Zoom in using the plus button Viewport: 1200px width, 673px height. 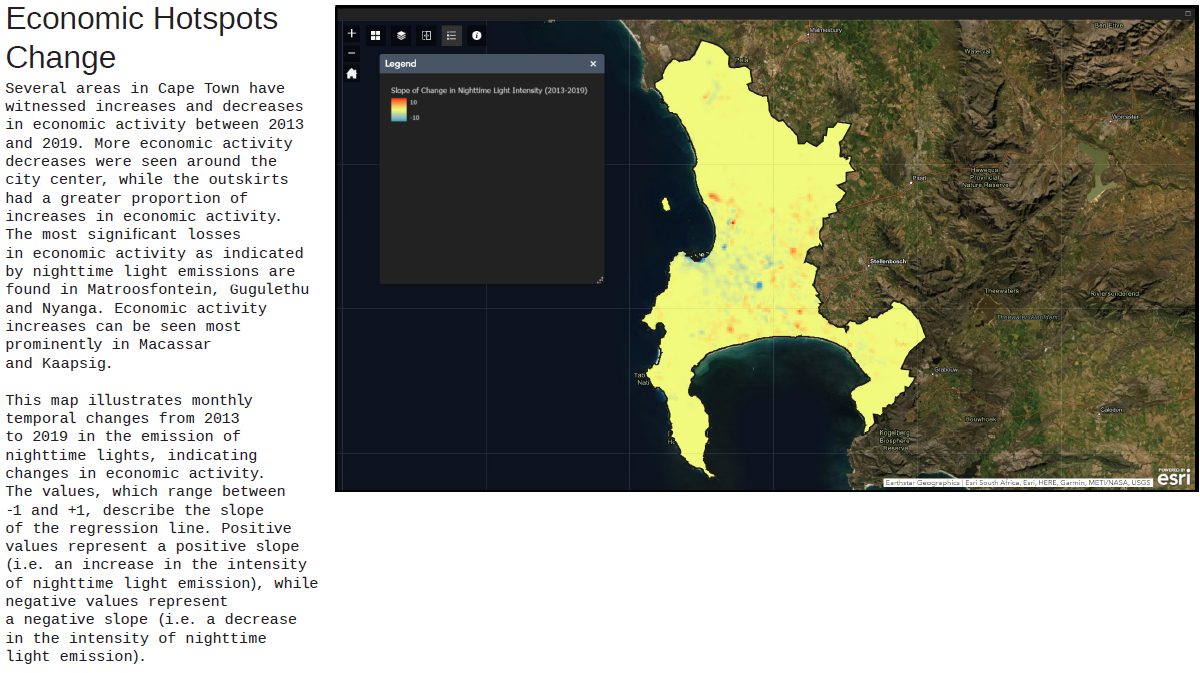[352, 33]
